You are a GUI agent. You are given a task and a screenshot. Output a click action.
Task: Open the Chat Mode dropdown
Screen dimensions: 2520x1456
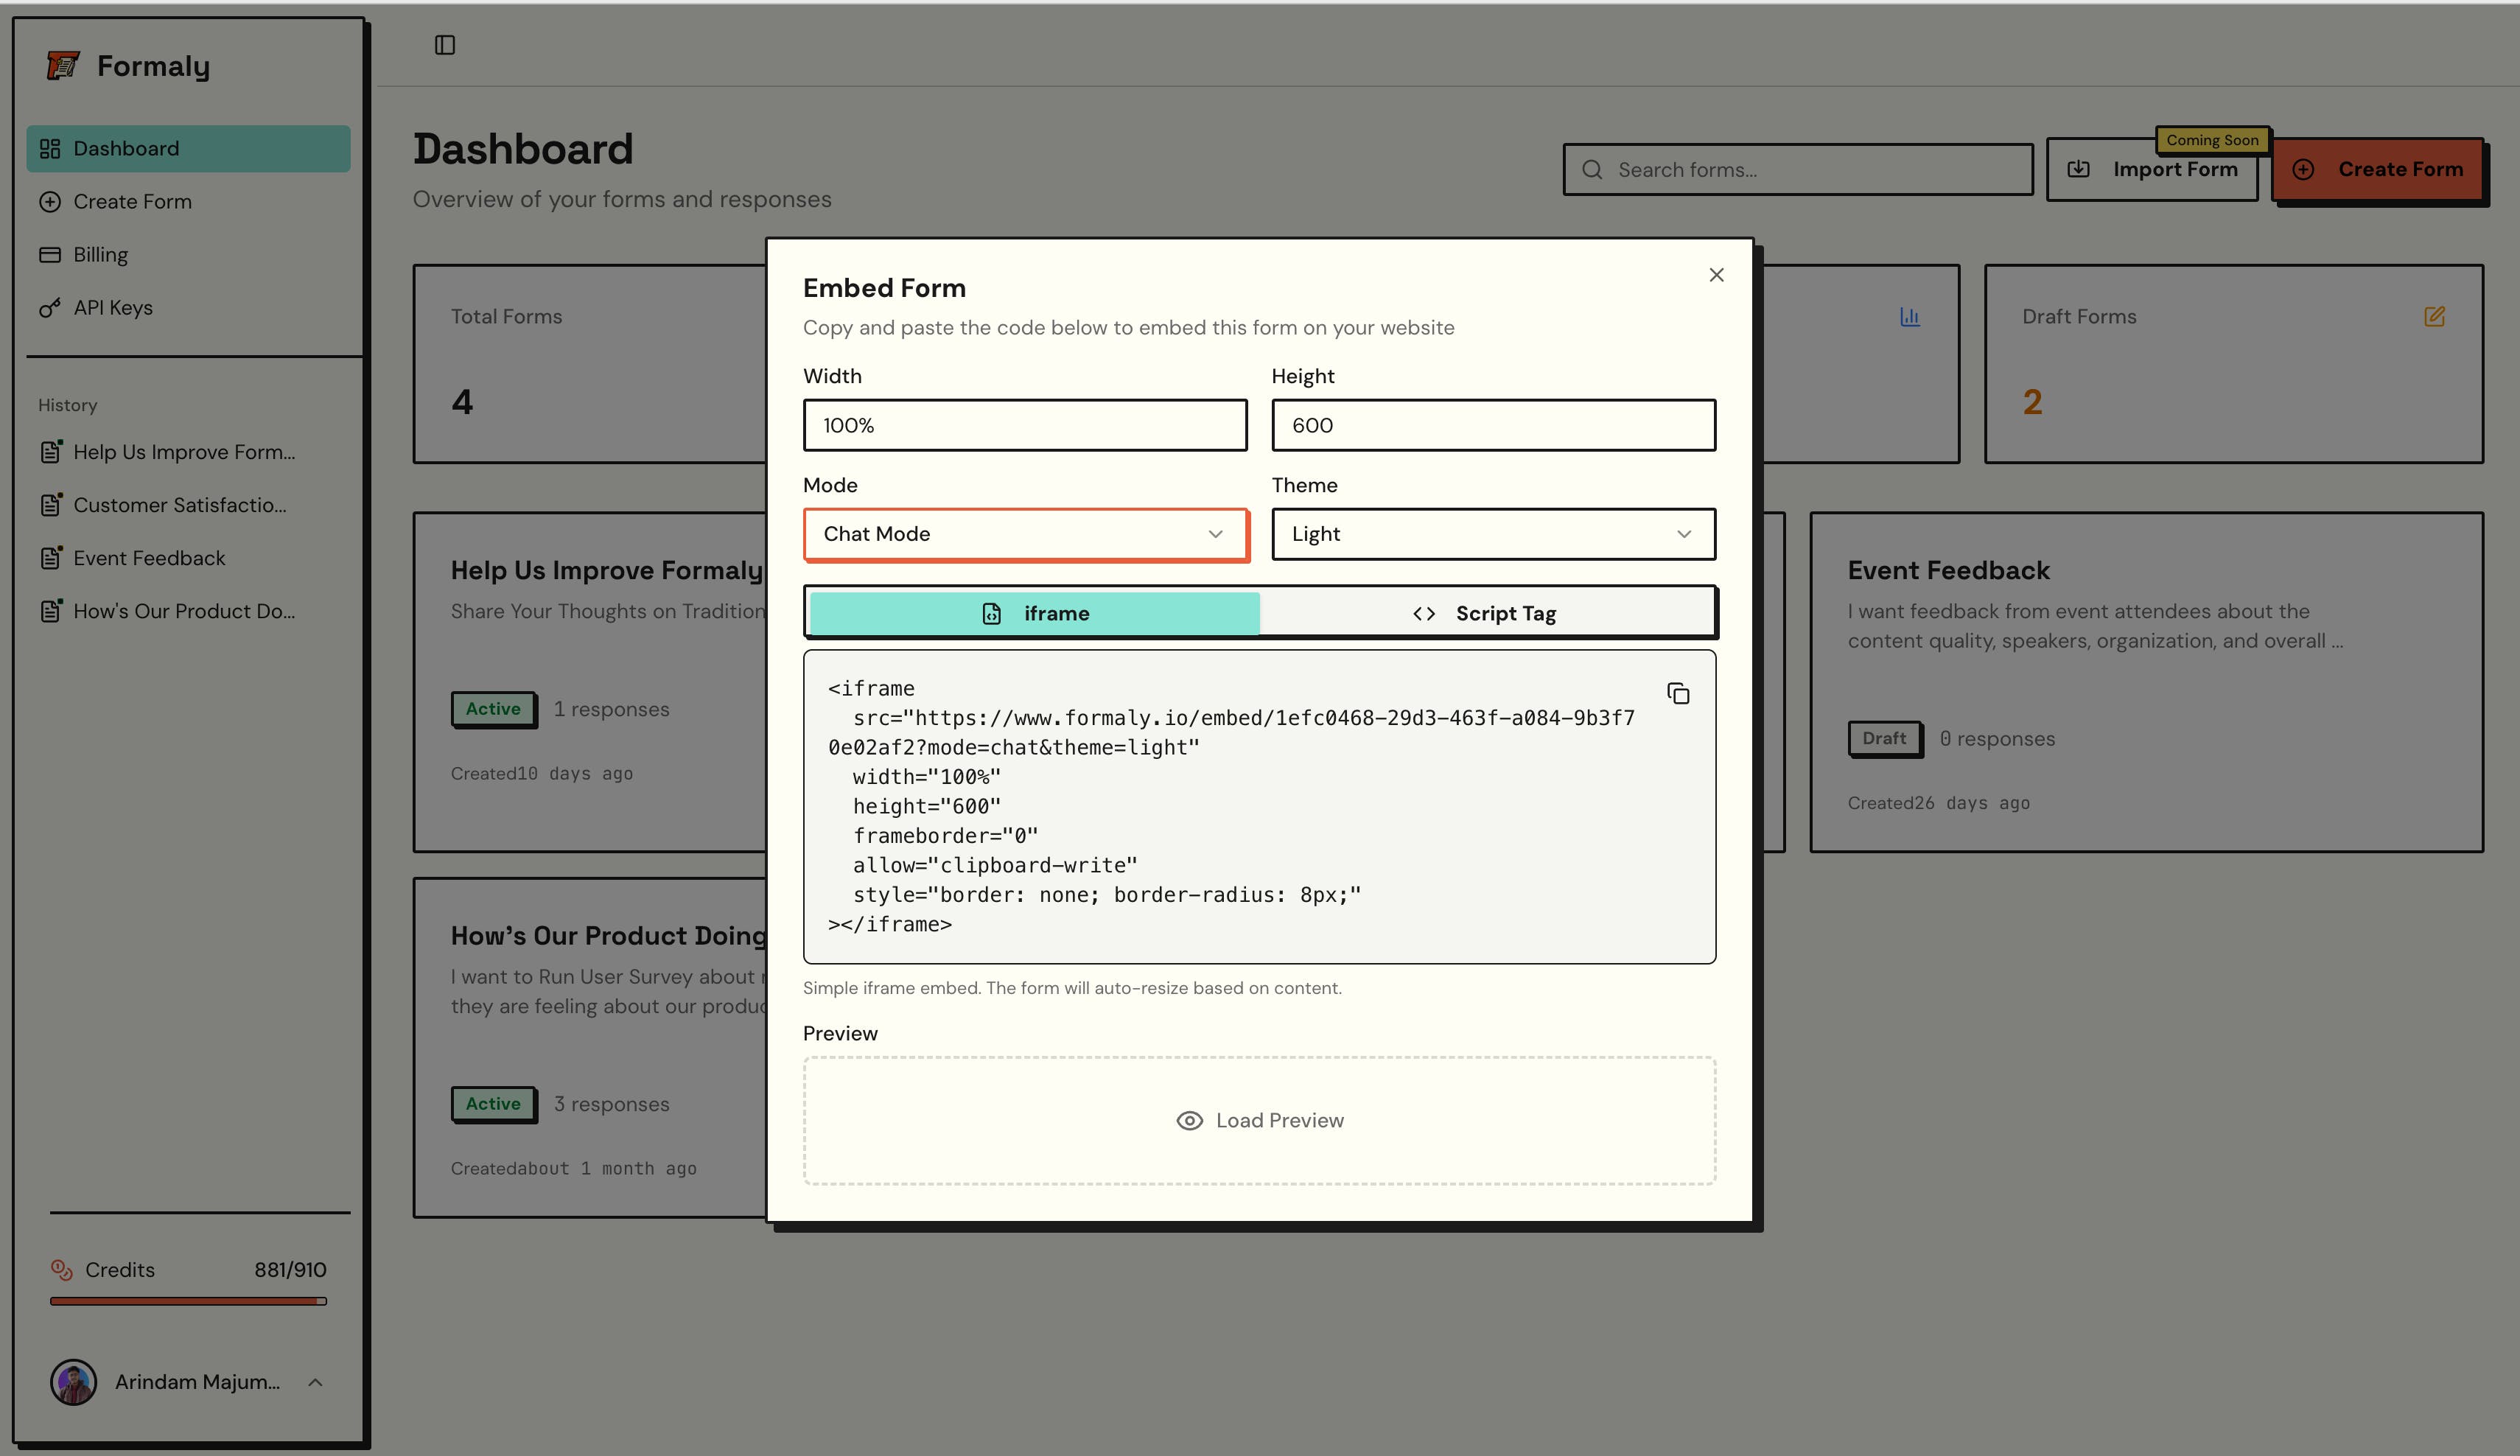pyautogui.click(x=1024, y=534)
